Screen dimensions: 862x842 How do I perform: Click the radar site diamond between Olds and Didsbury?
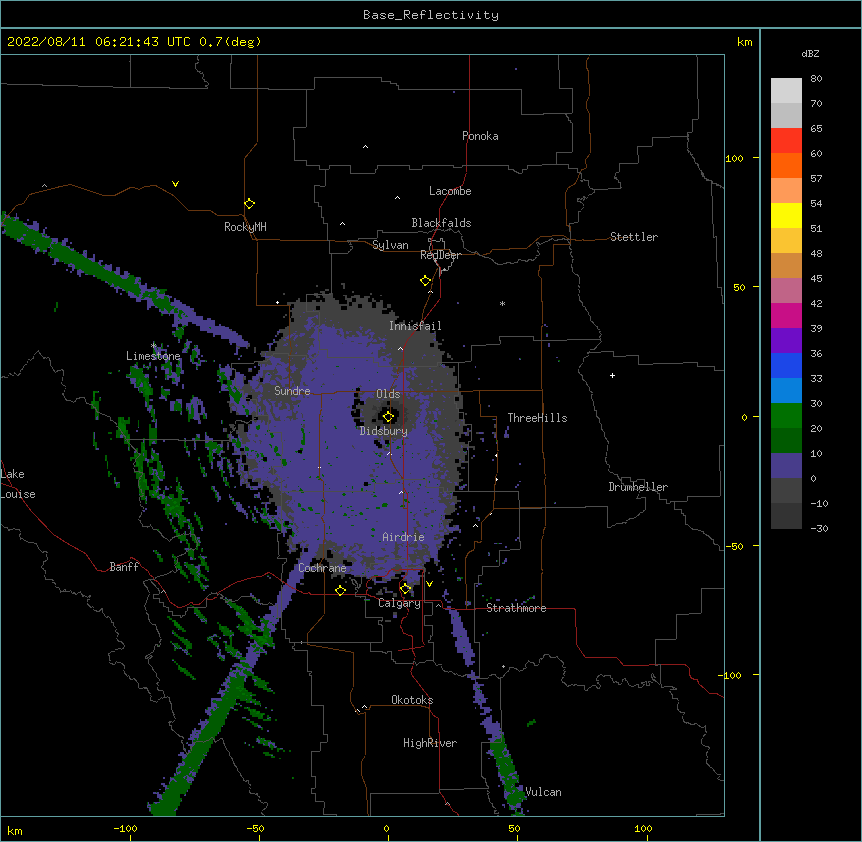coord(389,417)
